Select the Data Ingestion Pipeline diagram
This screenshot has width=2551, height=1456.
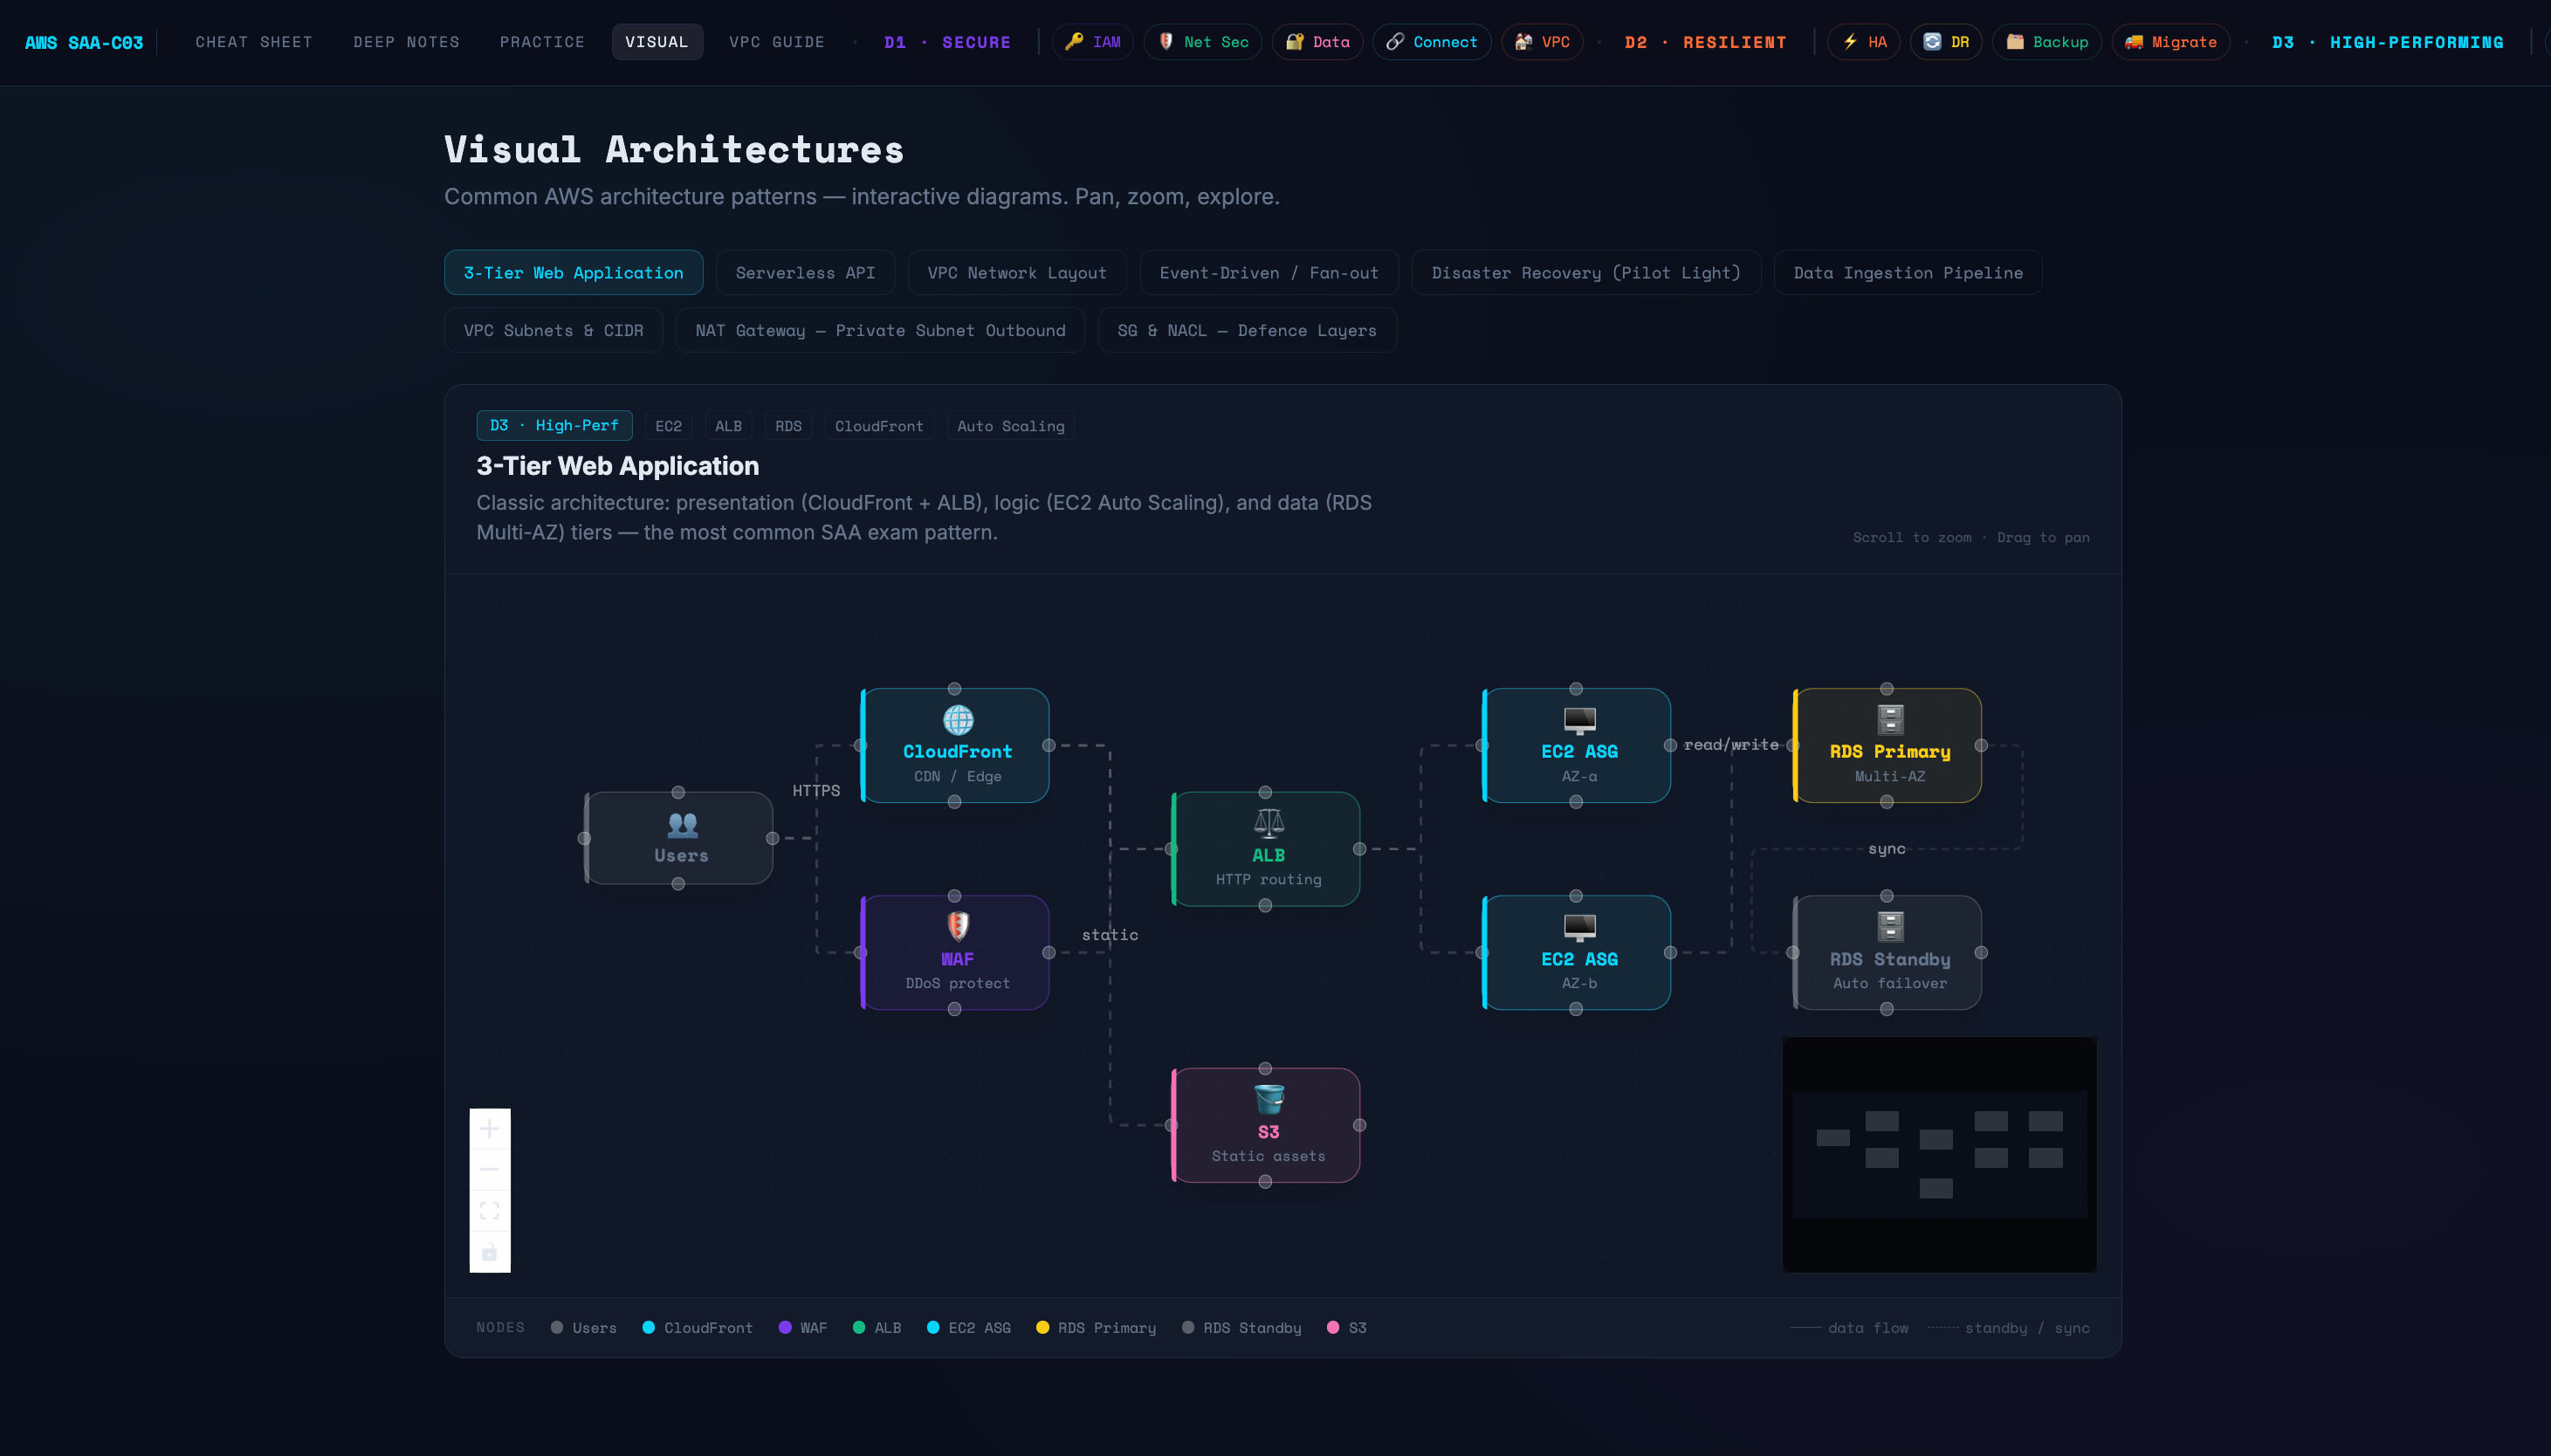(1908, 272)
